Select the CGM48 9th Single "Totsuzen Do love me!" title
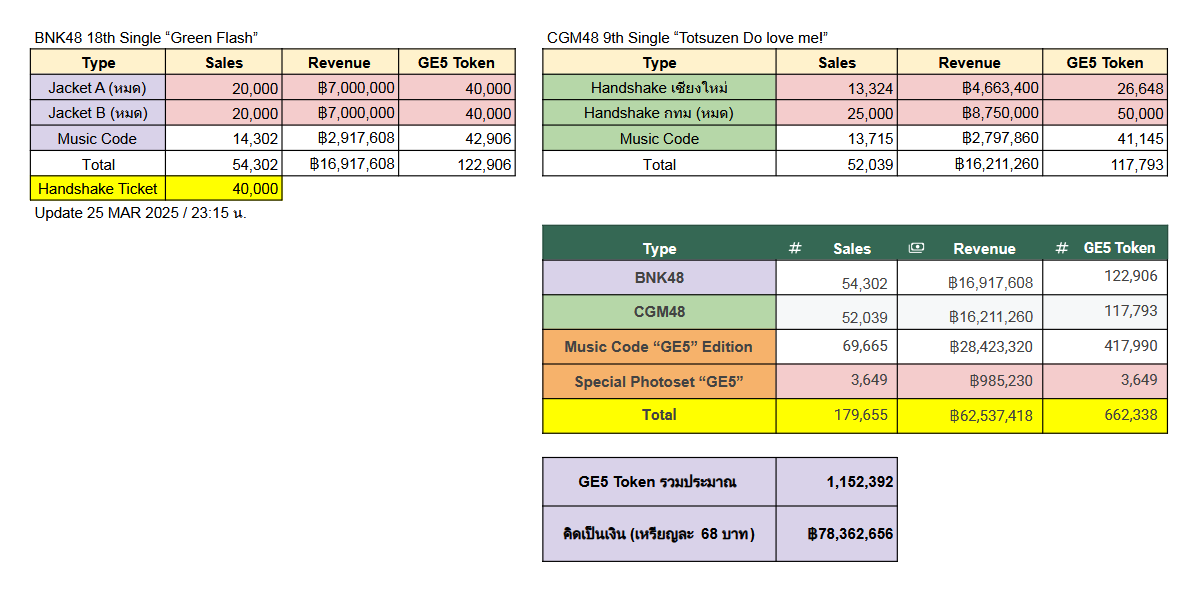The height and width of the screenshot is (595, 1199). point(688,38)
